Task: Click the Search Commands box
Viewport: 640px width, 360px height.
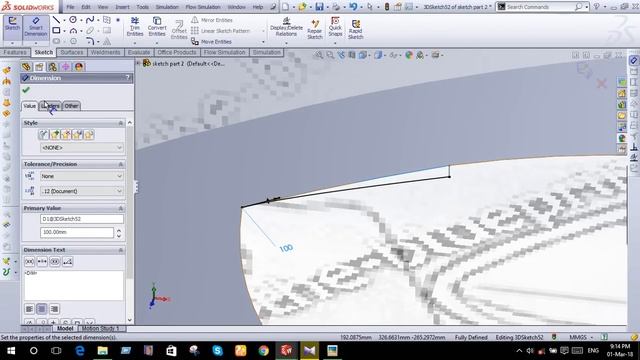Action: pos(541,7)
